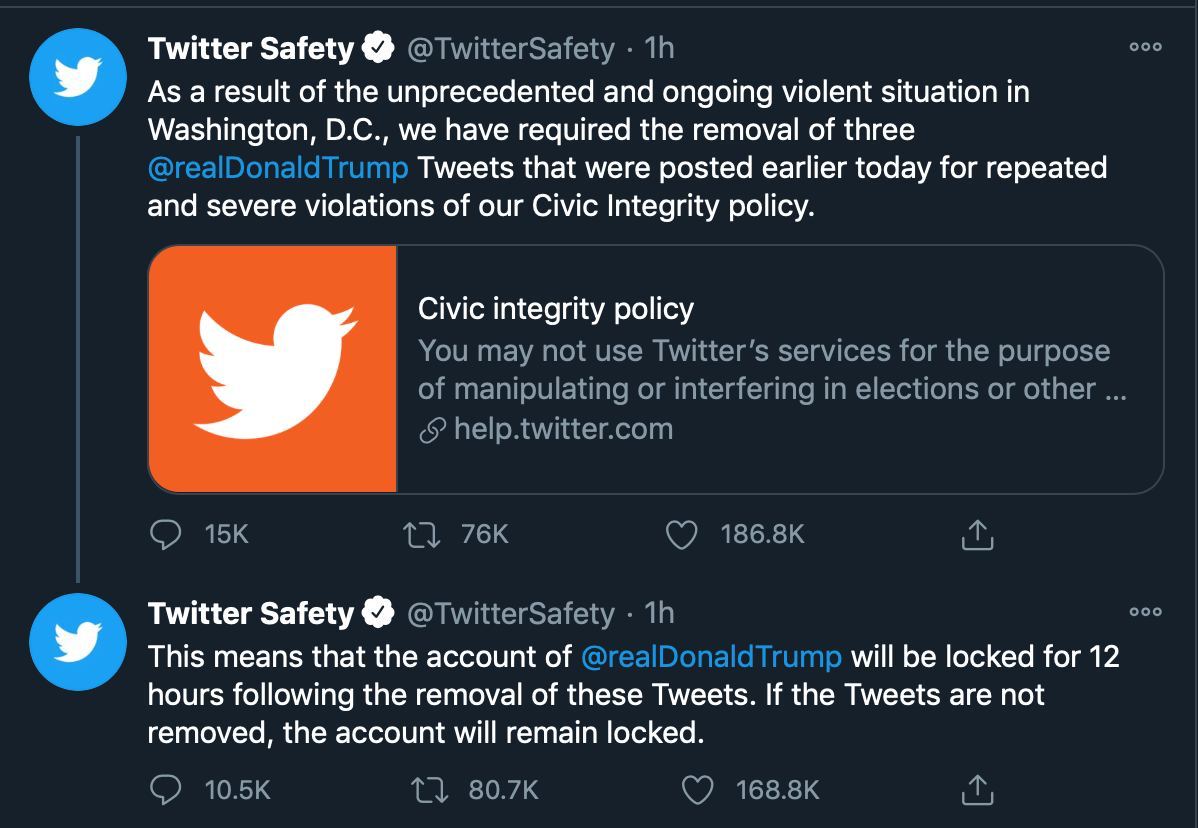The height and width of the screenshot is (828, 1198).
Task: Open @realDonaldTrump mention in second tweet
Action: [711, 657]
